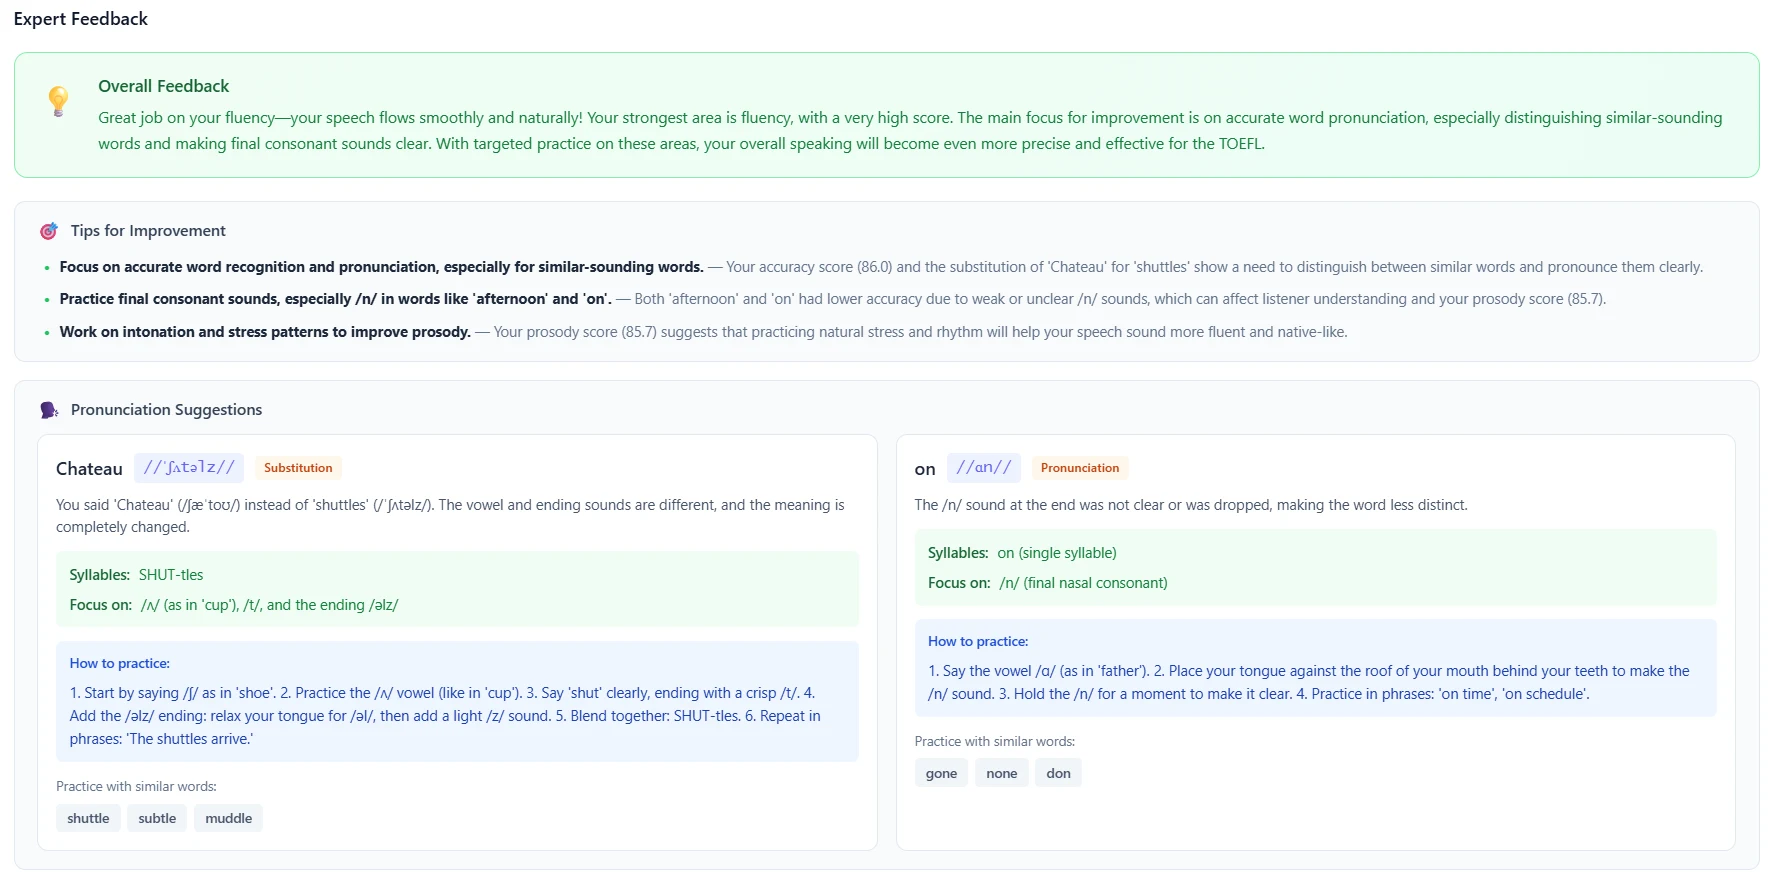Viewport: 1768px width, 880px height.
Task: Click the //ɑn// phonetic transcription badge
Action: pos(984,468)
